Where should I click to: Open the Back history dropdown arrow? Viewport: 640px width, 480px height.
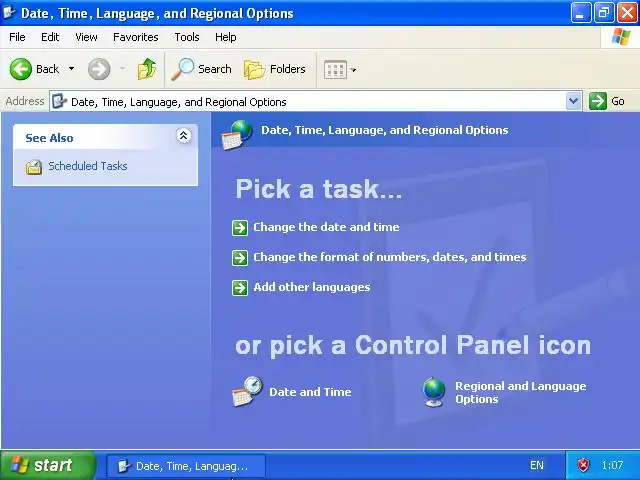point(71,69)
